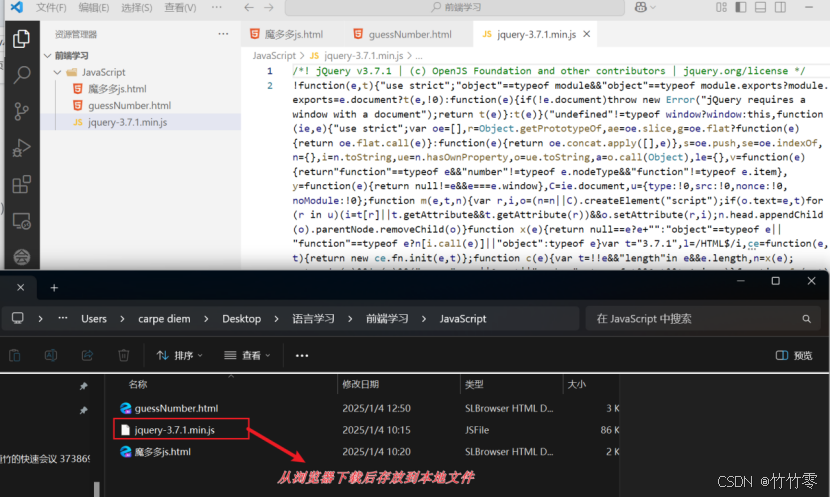Screen dimensions: 830x498
Task: Sort files by the 修改日期 column header
Action: point(360,384)
